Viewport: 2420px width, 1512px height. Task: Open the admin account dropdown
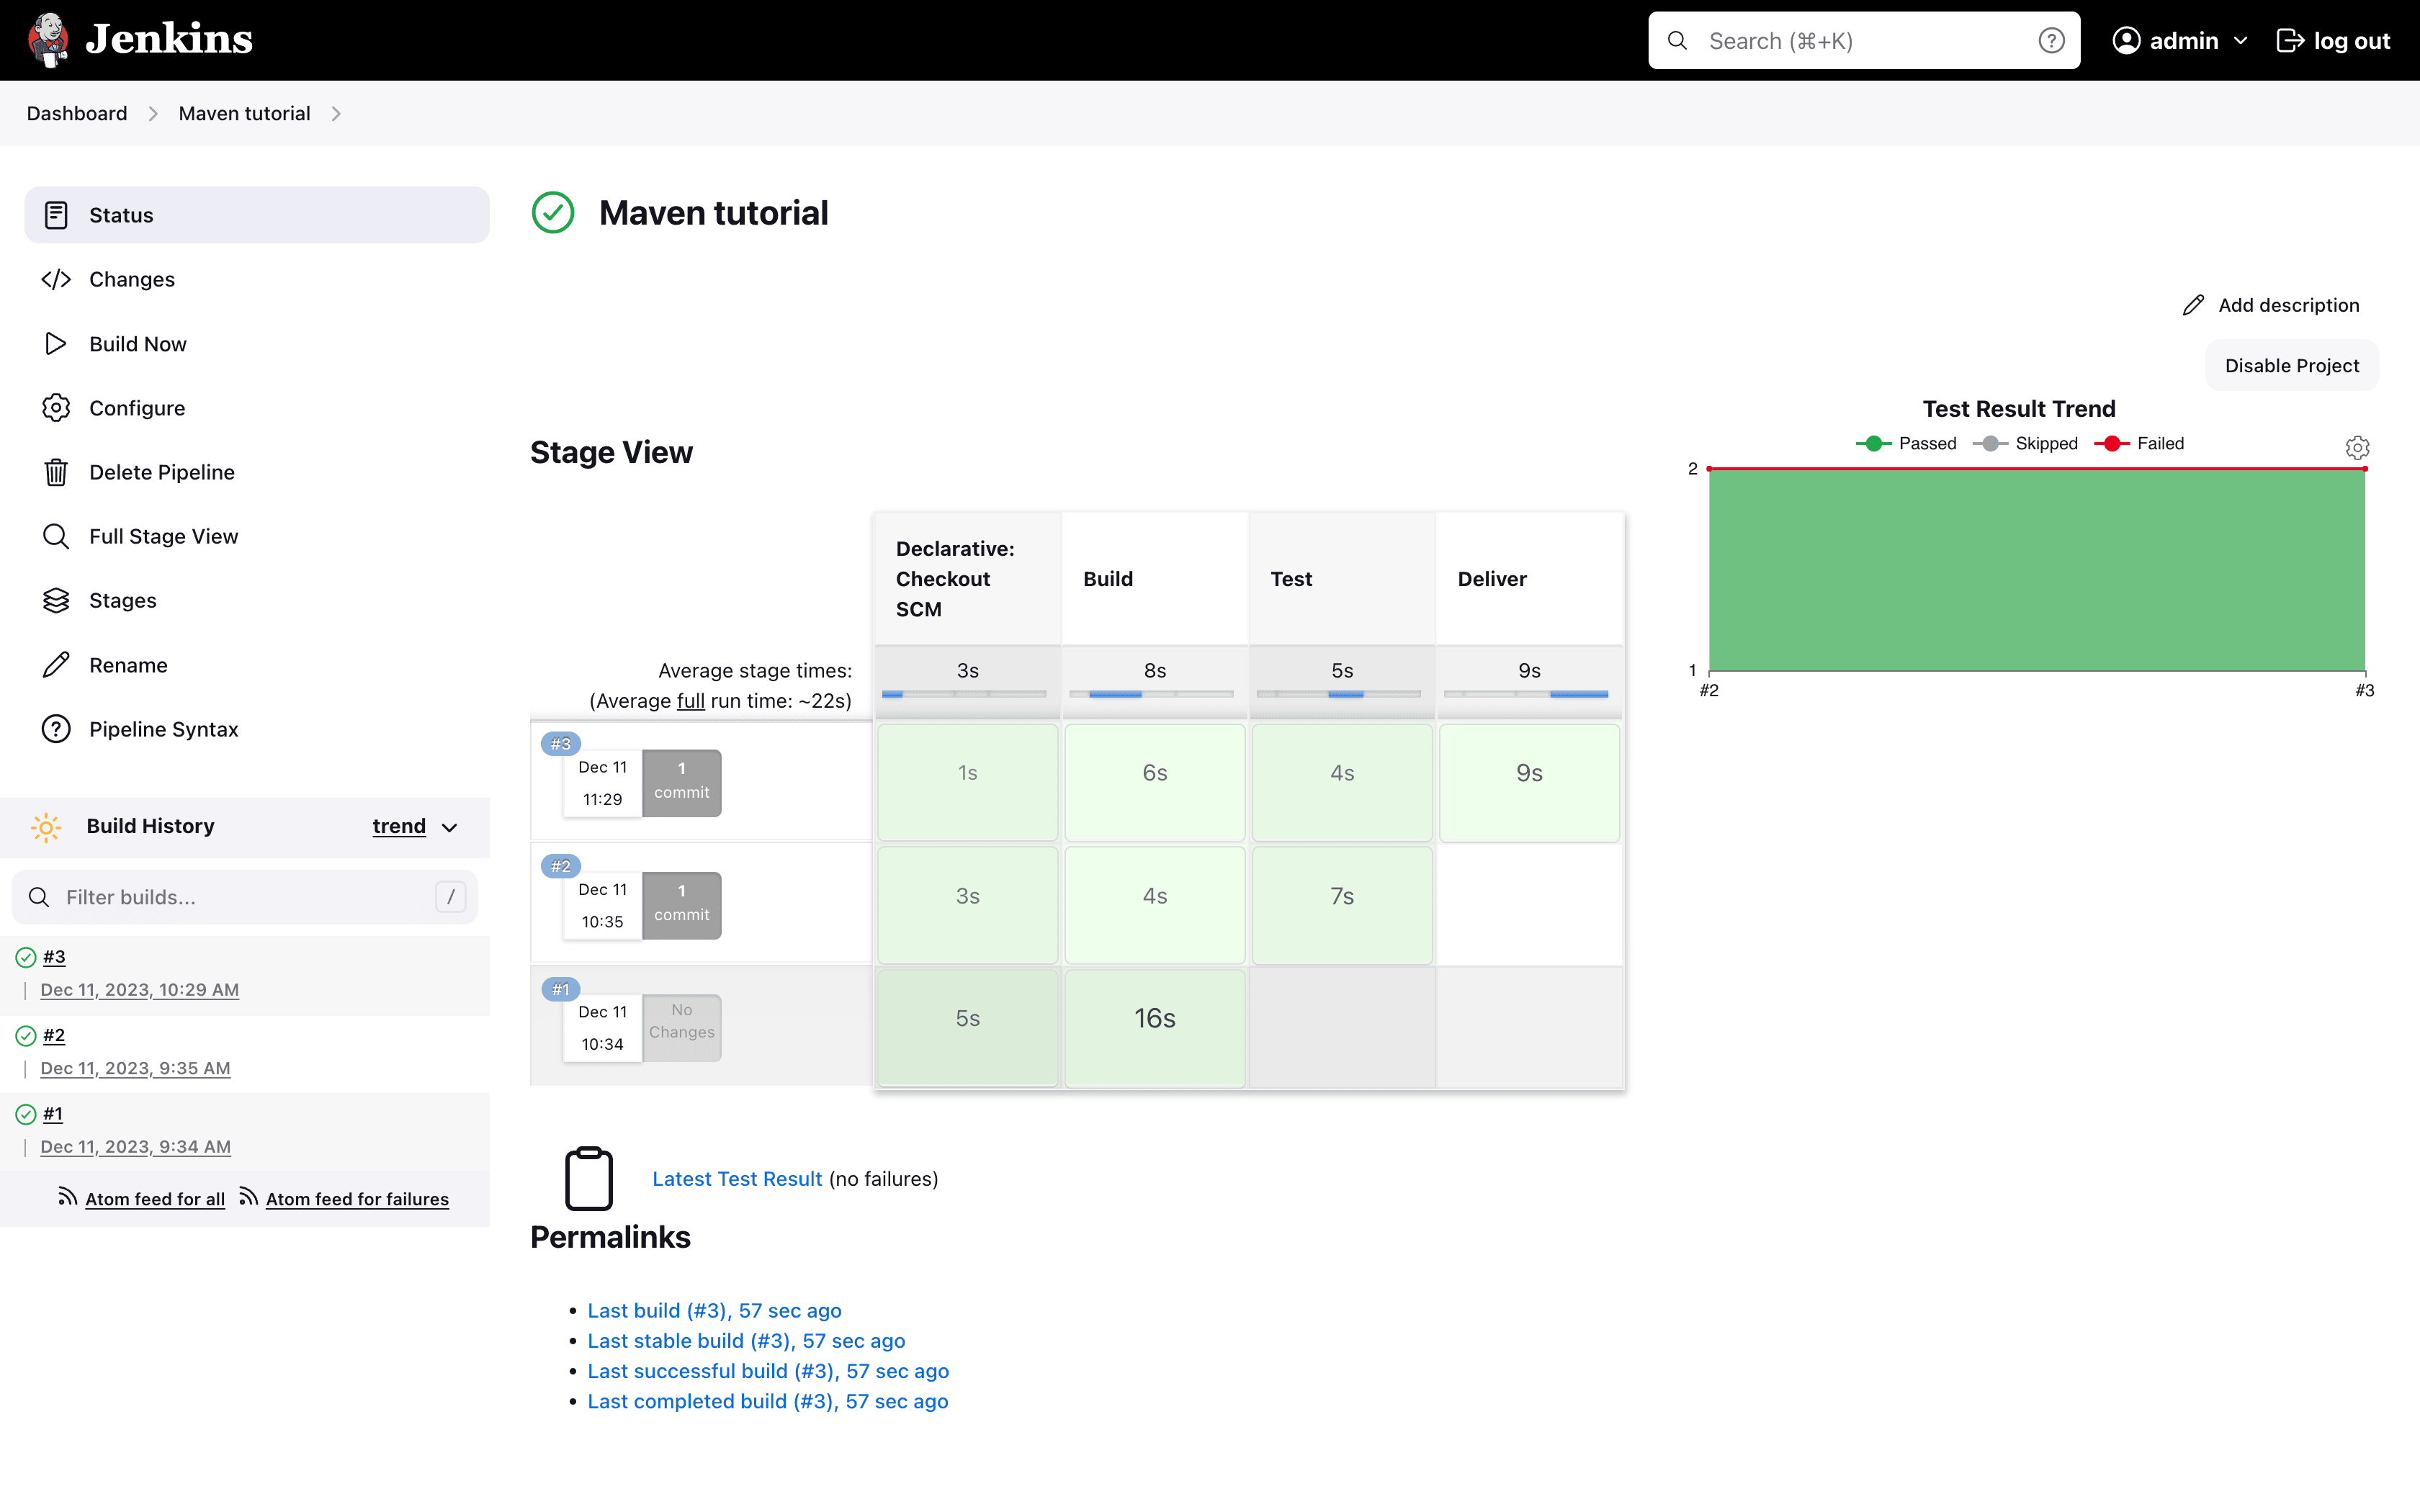click(x=2180, y=40)
